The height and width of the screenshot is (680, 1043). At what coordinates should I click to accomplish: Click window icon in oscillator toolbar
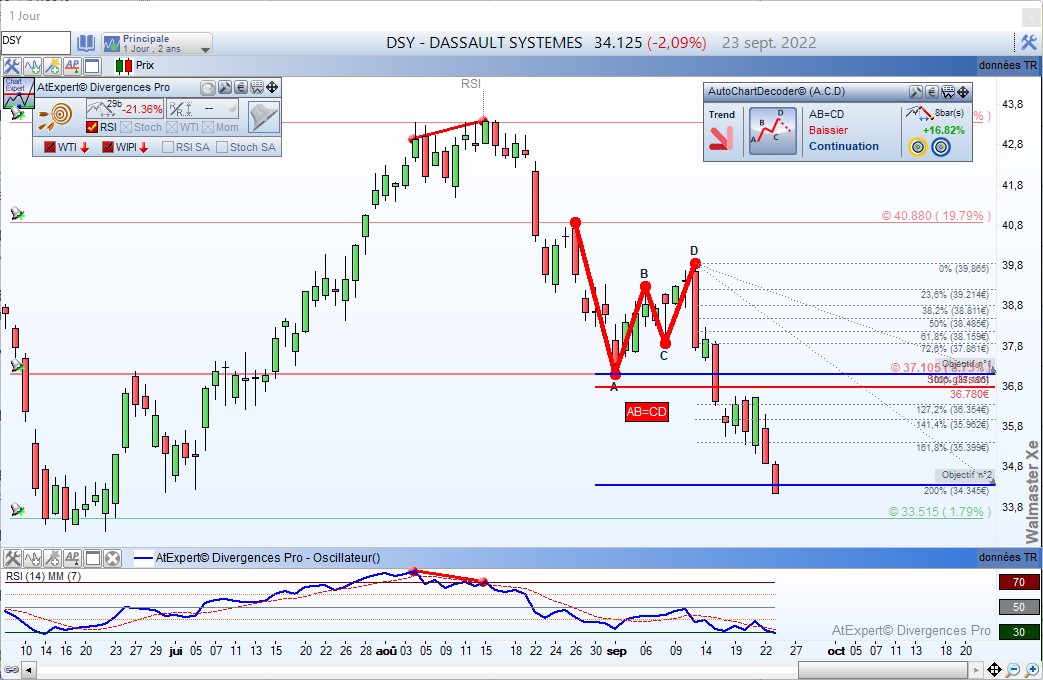[92, 558]
